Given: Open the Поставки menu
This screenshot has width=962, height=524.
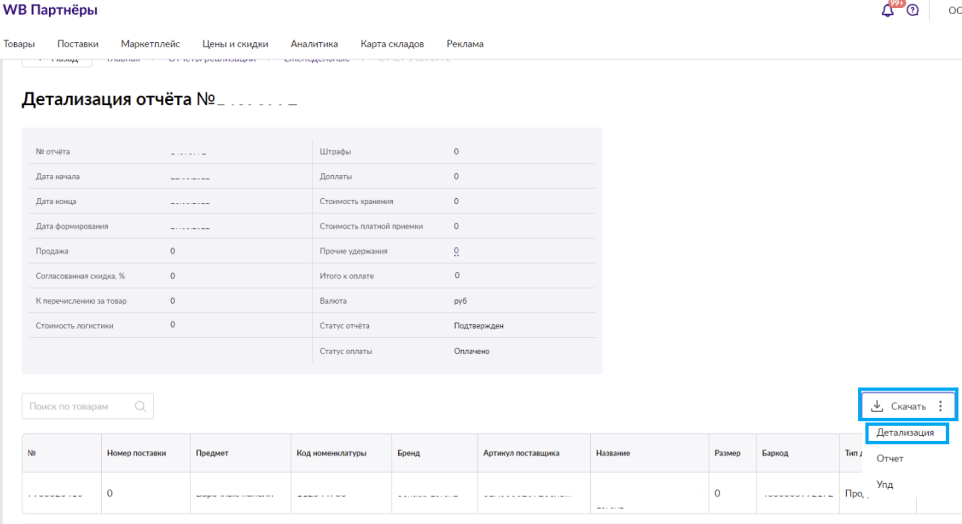Looking at the screenshot, I should (78, 44).
